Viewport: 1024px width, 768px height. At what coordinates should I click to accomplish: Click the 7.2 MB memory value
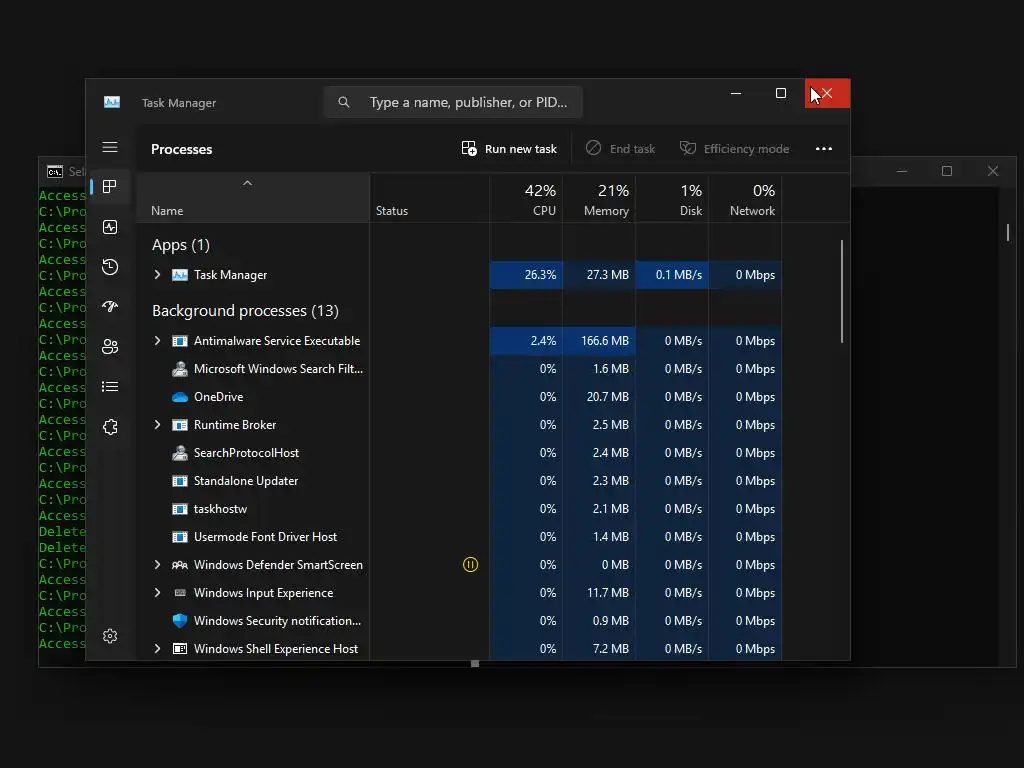(x=611, y=649)
